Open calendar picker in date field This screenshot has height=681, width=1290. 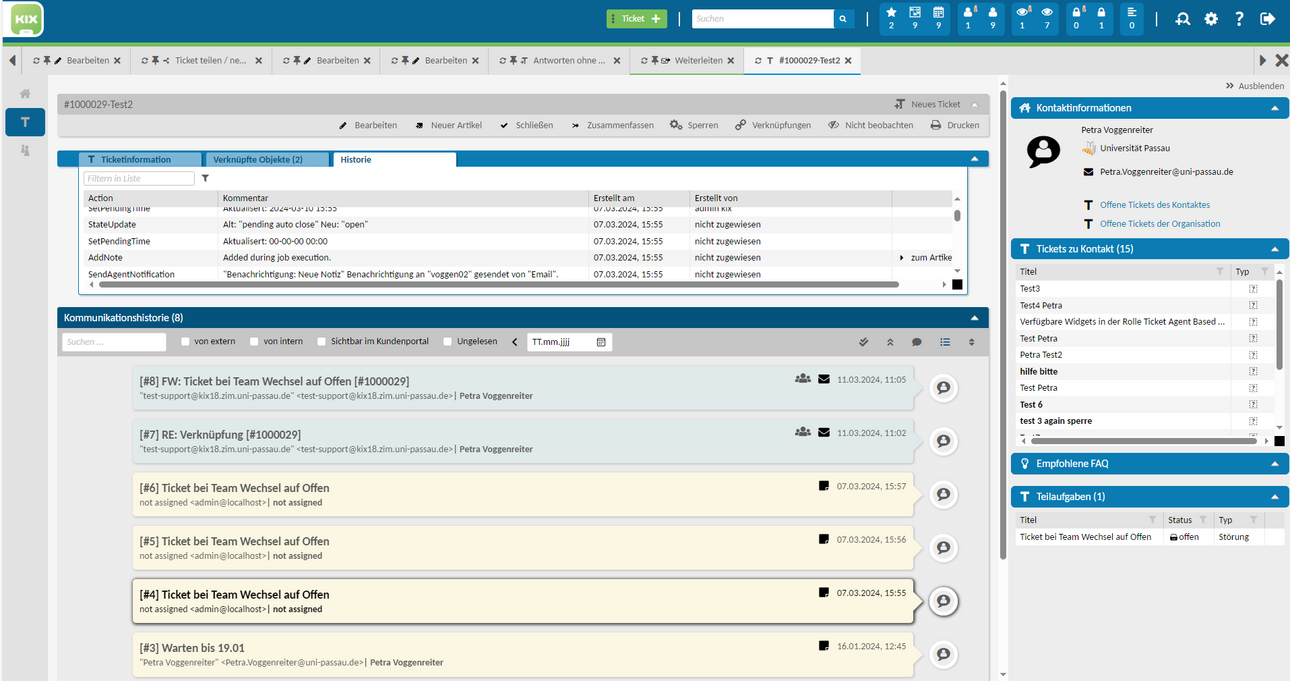601,342
